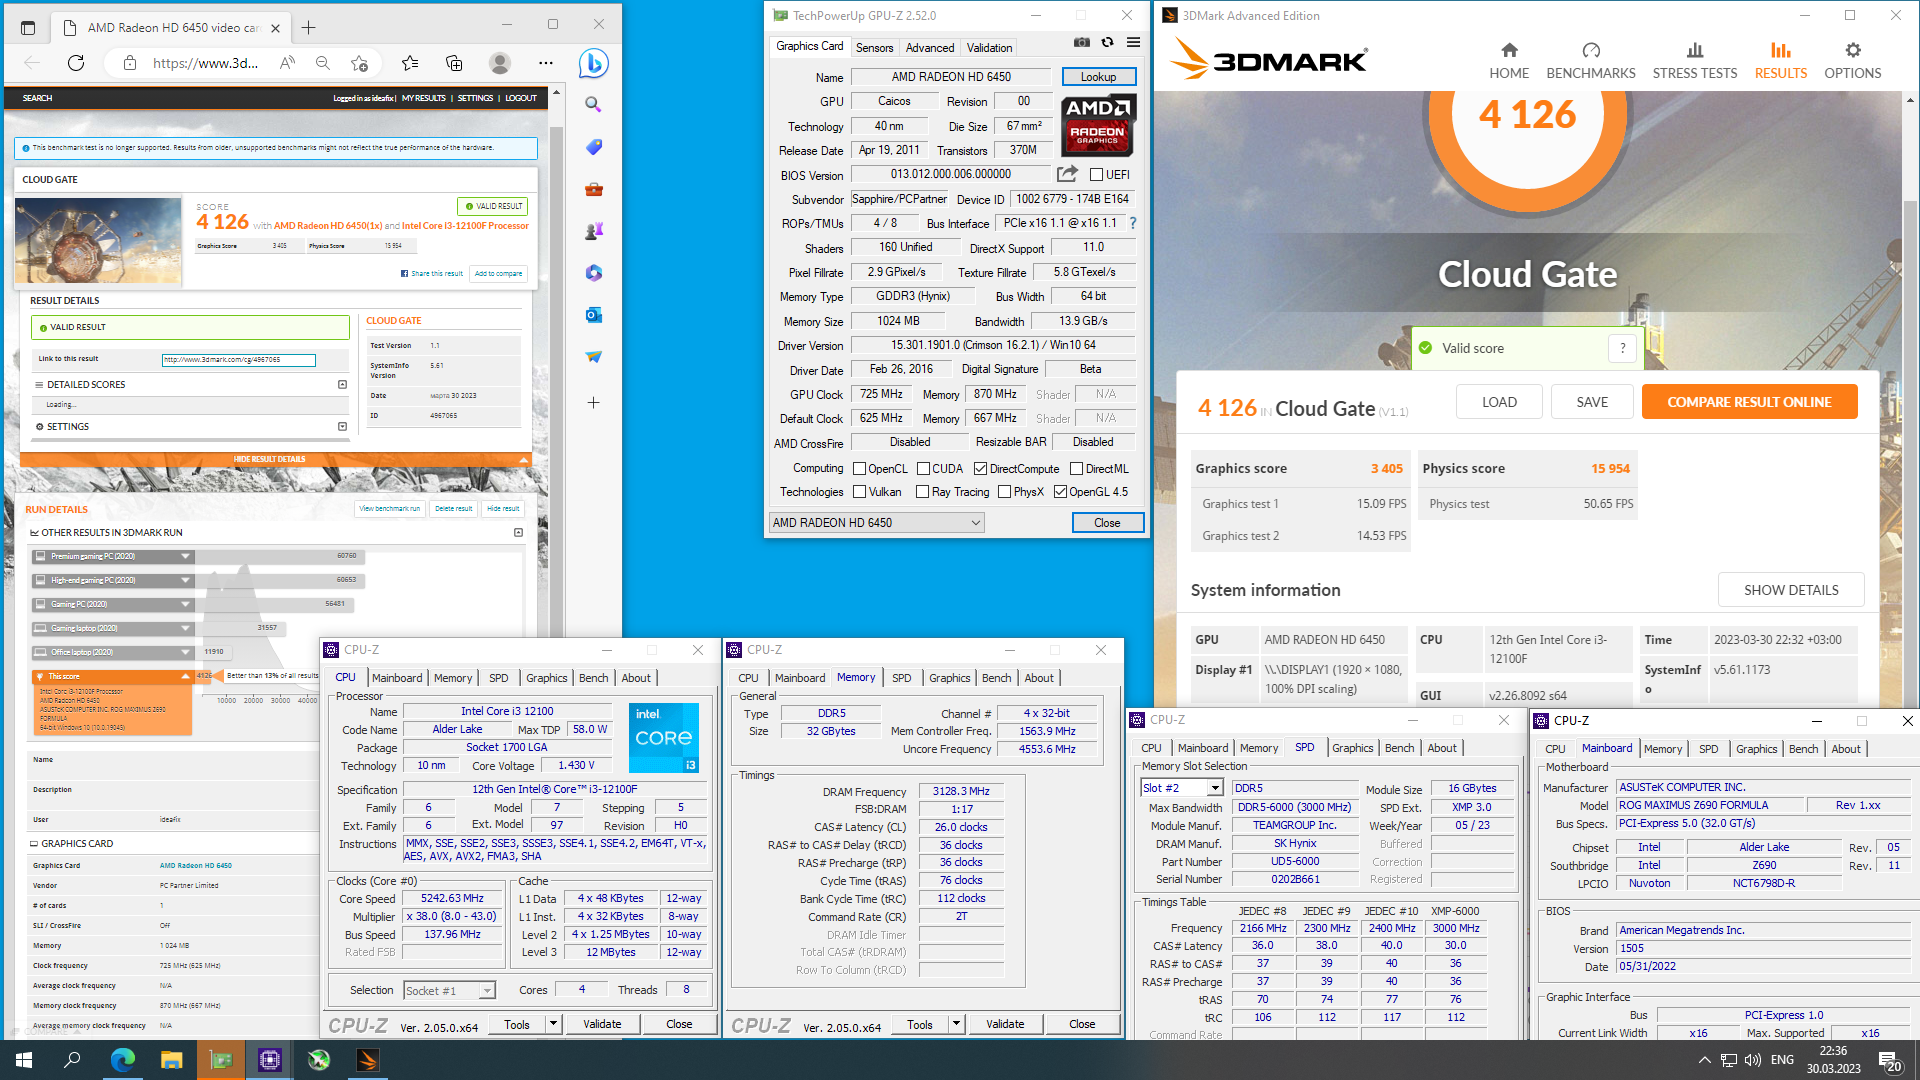
Task: Toggle DirectML checkbox in GPU-Z
Action: point(1077,468)
